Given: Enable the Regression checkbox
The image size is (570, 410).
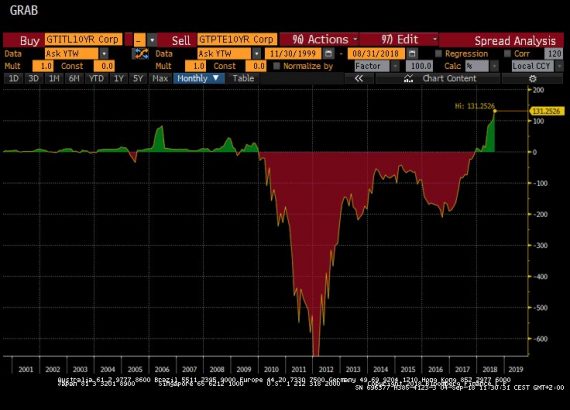Looking at the screenshot, I should pyautogui.click(x=438, y=53).
